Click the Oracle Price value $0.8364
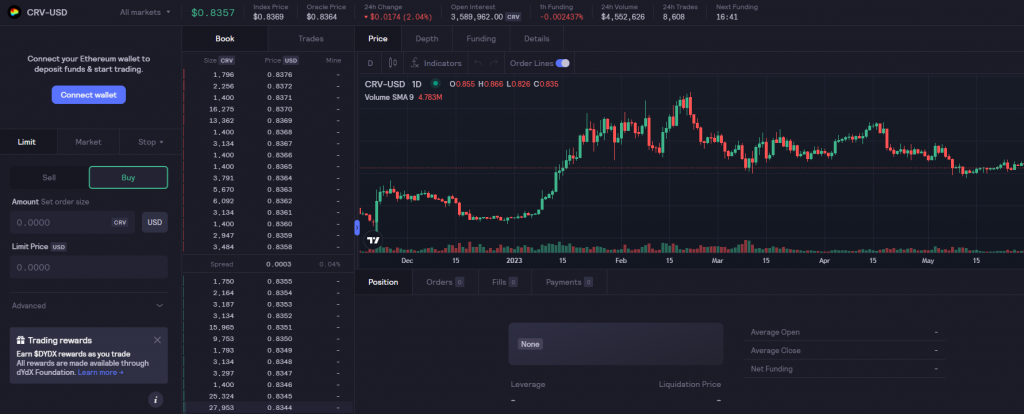The height and width of the screenshot is (414, 1024). coord(321,17)
